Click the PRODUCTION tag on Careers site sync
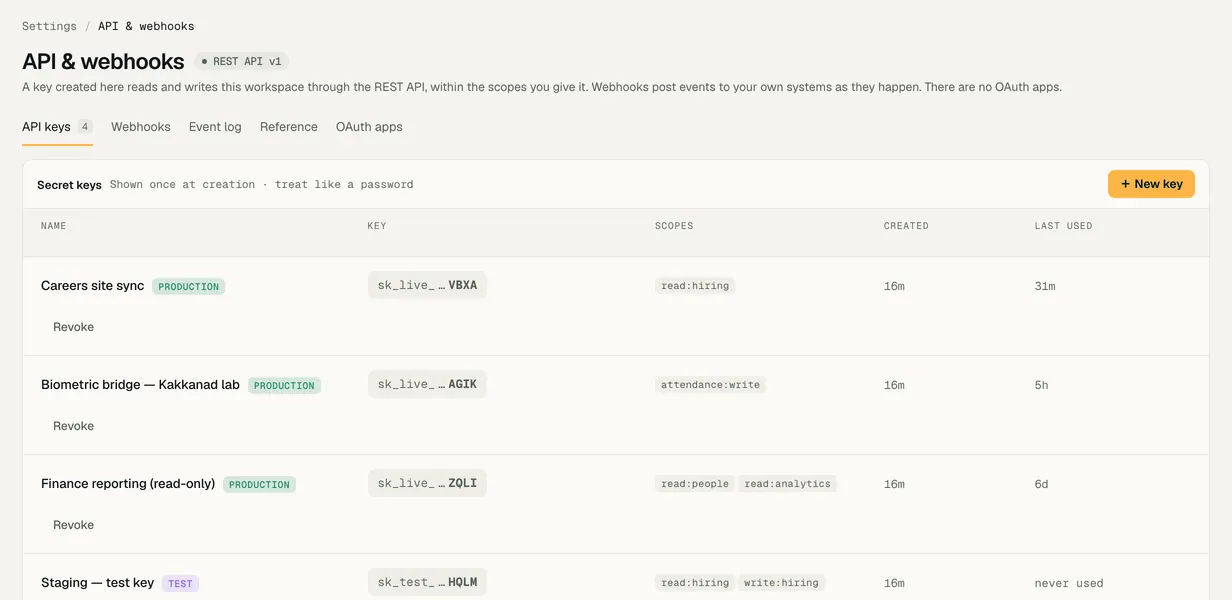The height and width of the screenshot is (600, 1232). (x=189, y=287)
